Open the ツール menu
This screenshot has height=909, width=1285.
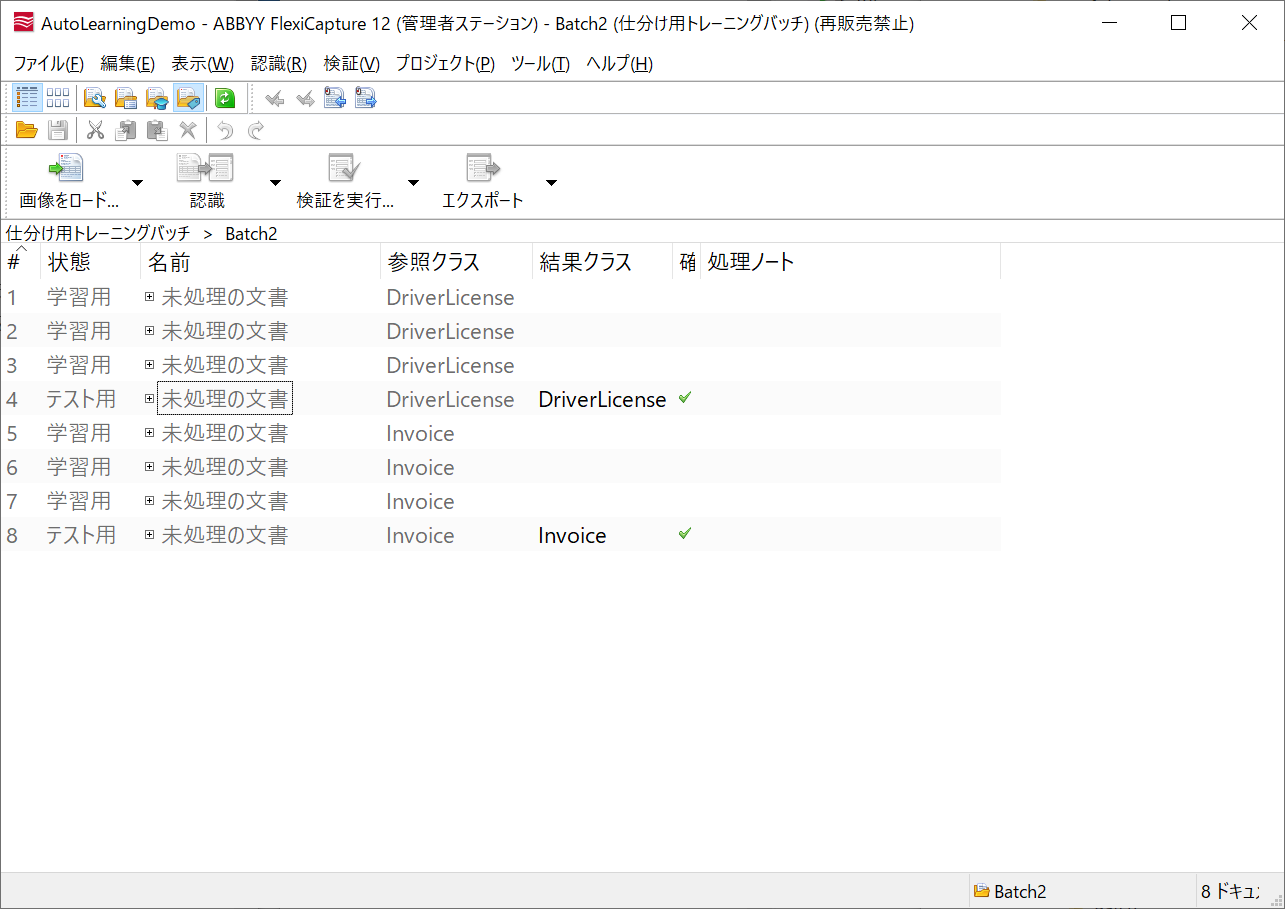click(x=540, y=64)
